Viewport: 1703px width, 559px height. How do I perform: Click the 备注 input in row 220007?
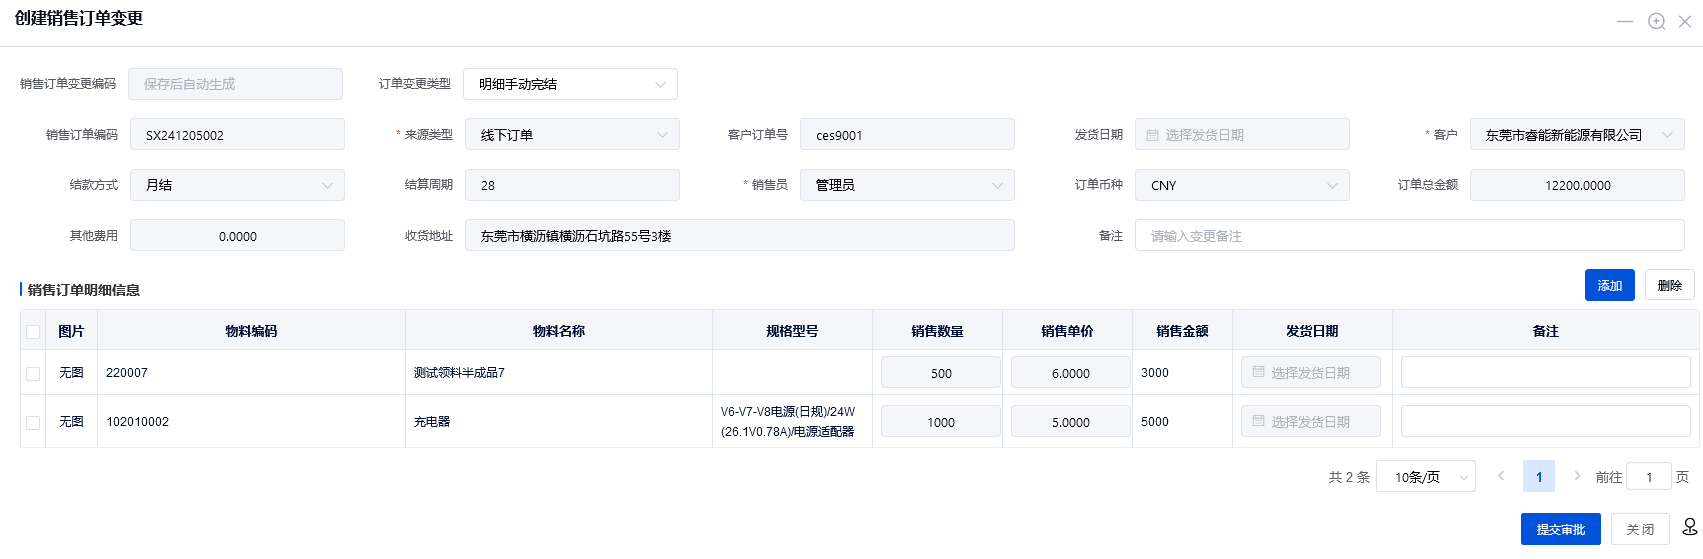tap(1546, 372)
